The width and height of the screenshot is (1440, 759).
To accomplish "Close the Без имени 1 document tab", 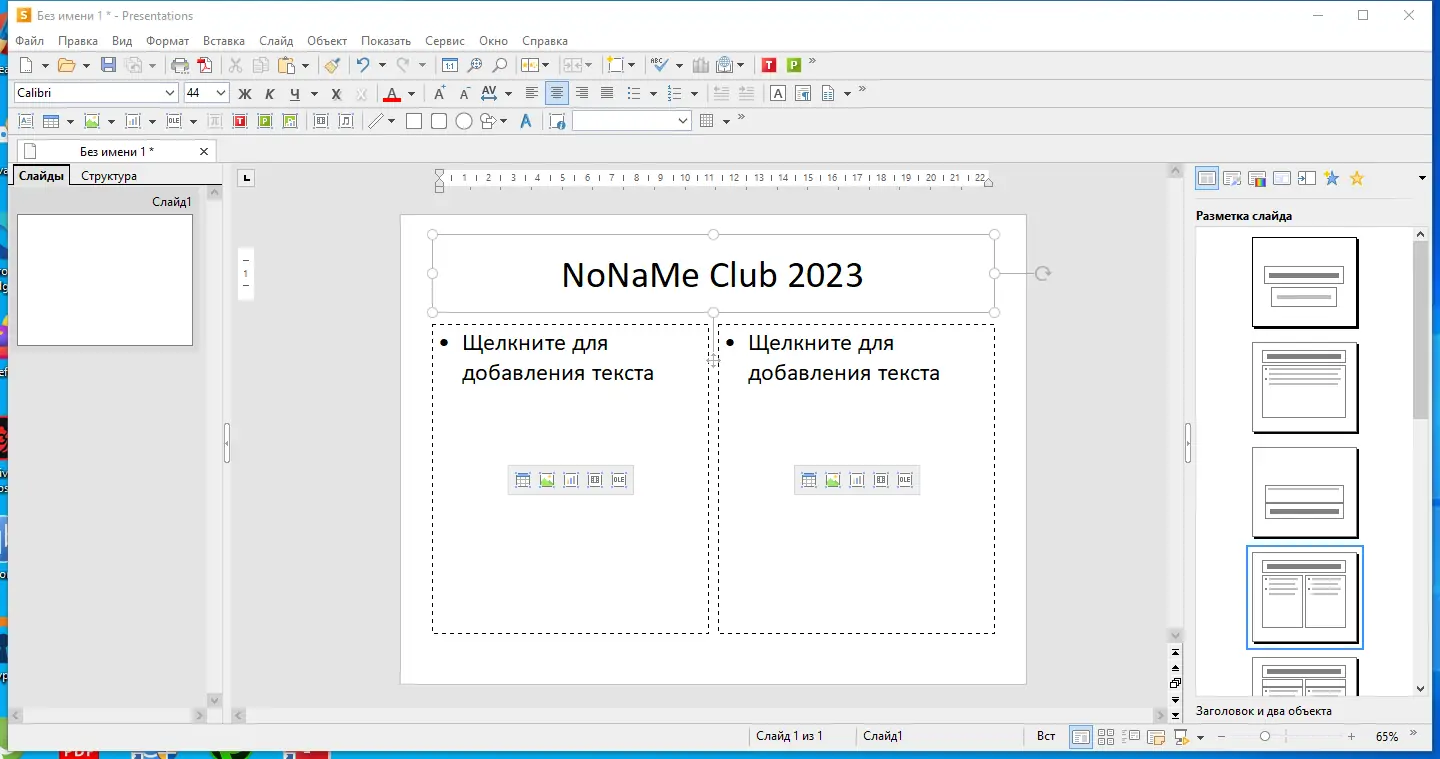I will click(204, 152).
